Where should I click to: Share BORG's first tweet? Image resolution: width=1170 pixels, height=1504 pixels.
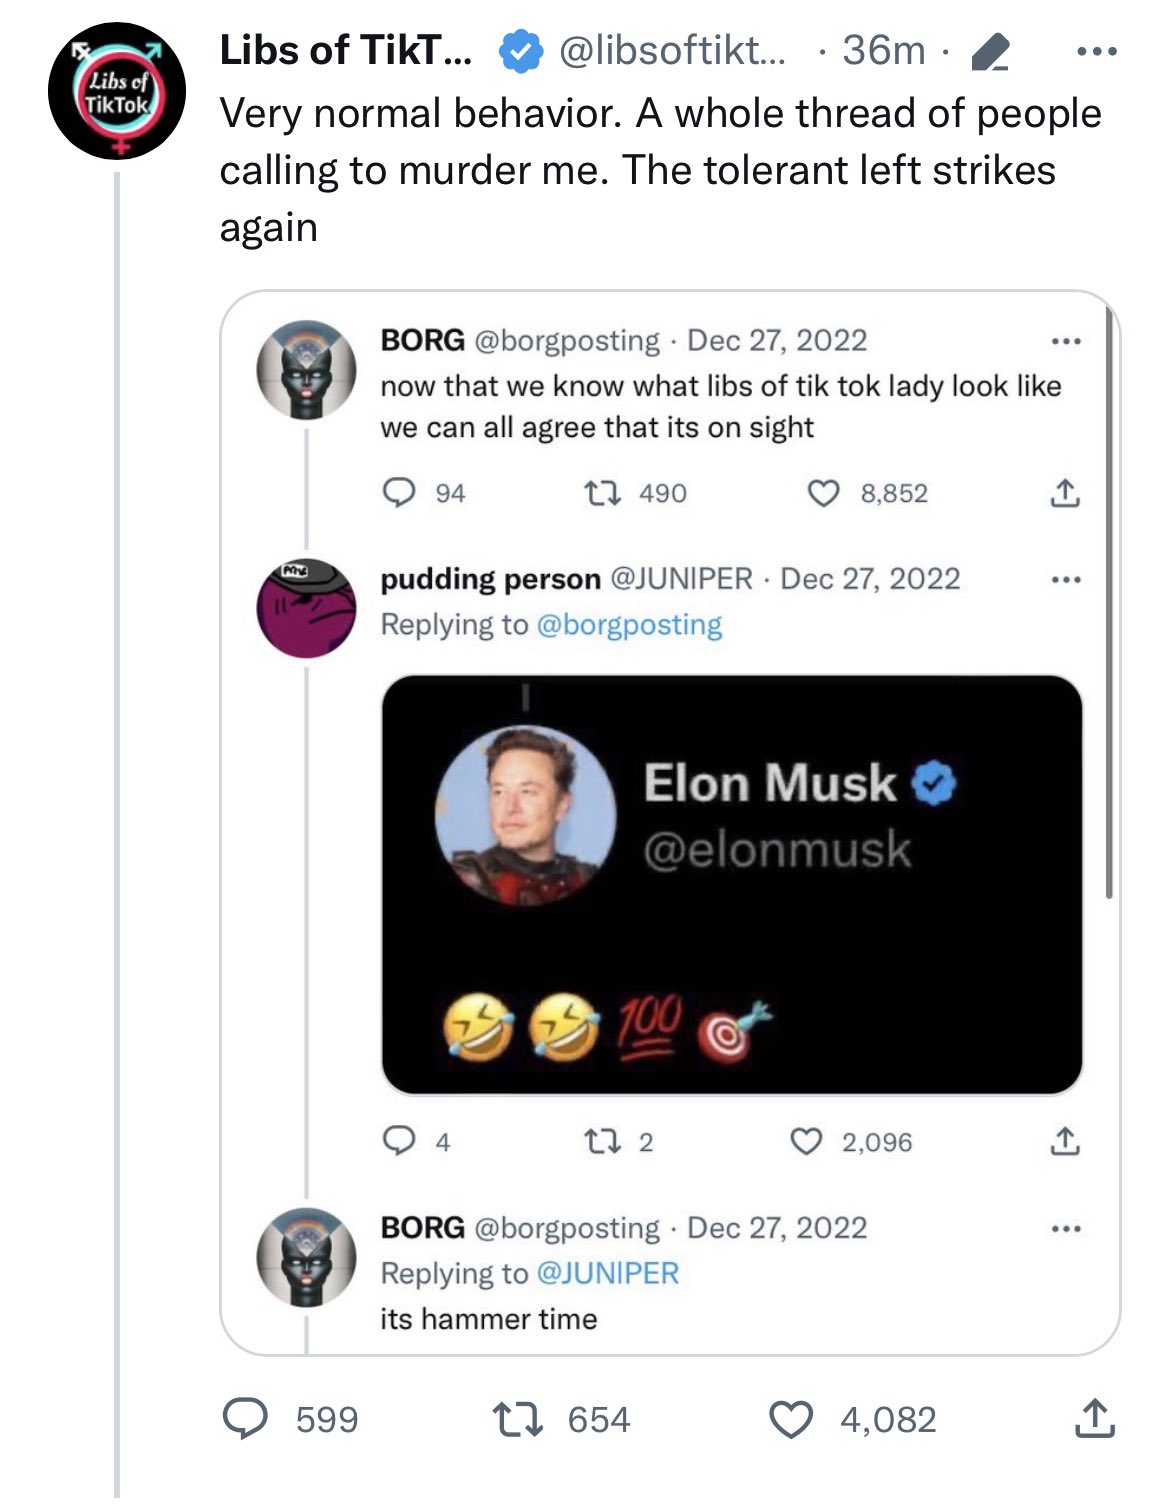coord(1065,493)
